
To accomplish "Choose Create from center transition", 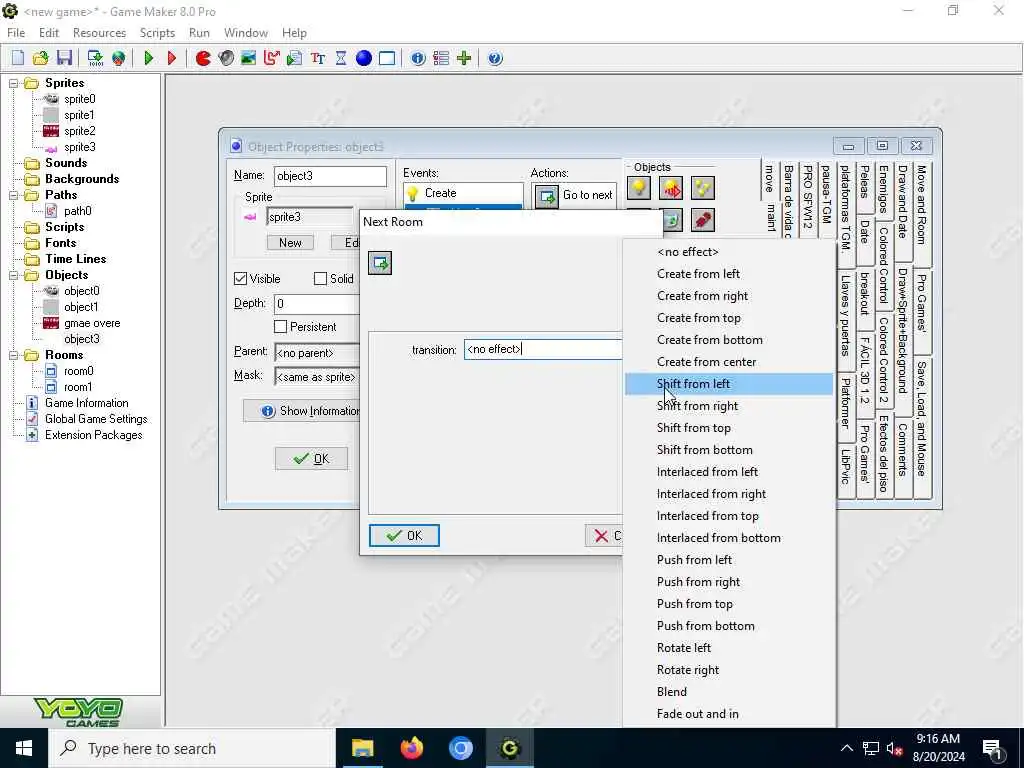I will pyautogui.click(x=729, y=362).
